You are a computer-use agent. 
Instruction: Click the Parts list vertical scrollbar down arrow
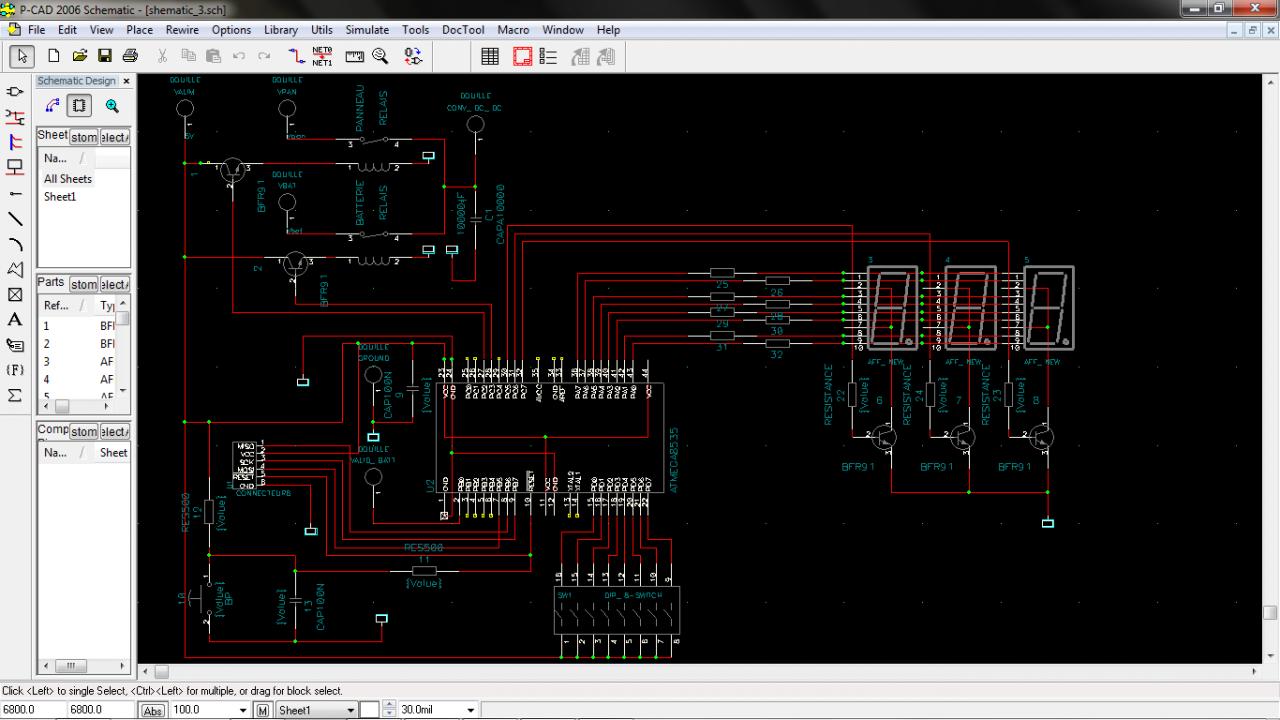(x=124, y=391)
